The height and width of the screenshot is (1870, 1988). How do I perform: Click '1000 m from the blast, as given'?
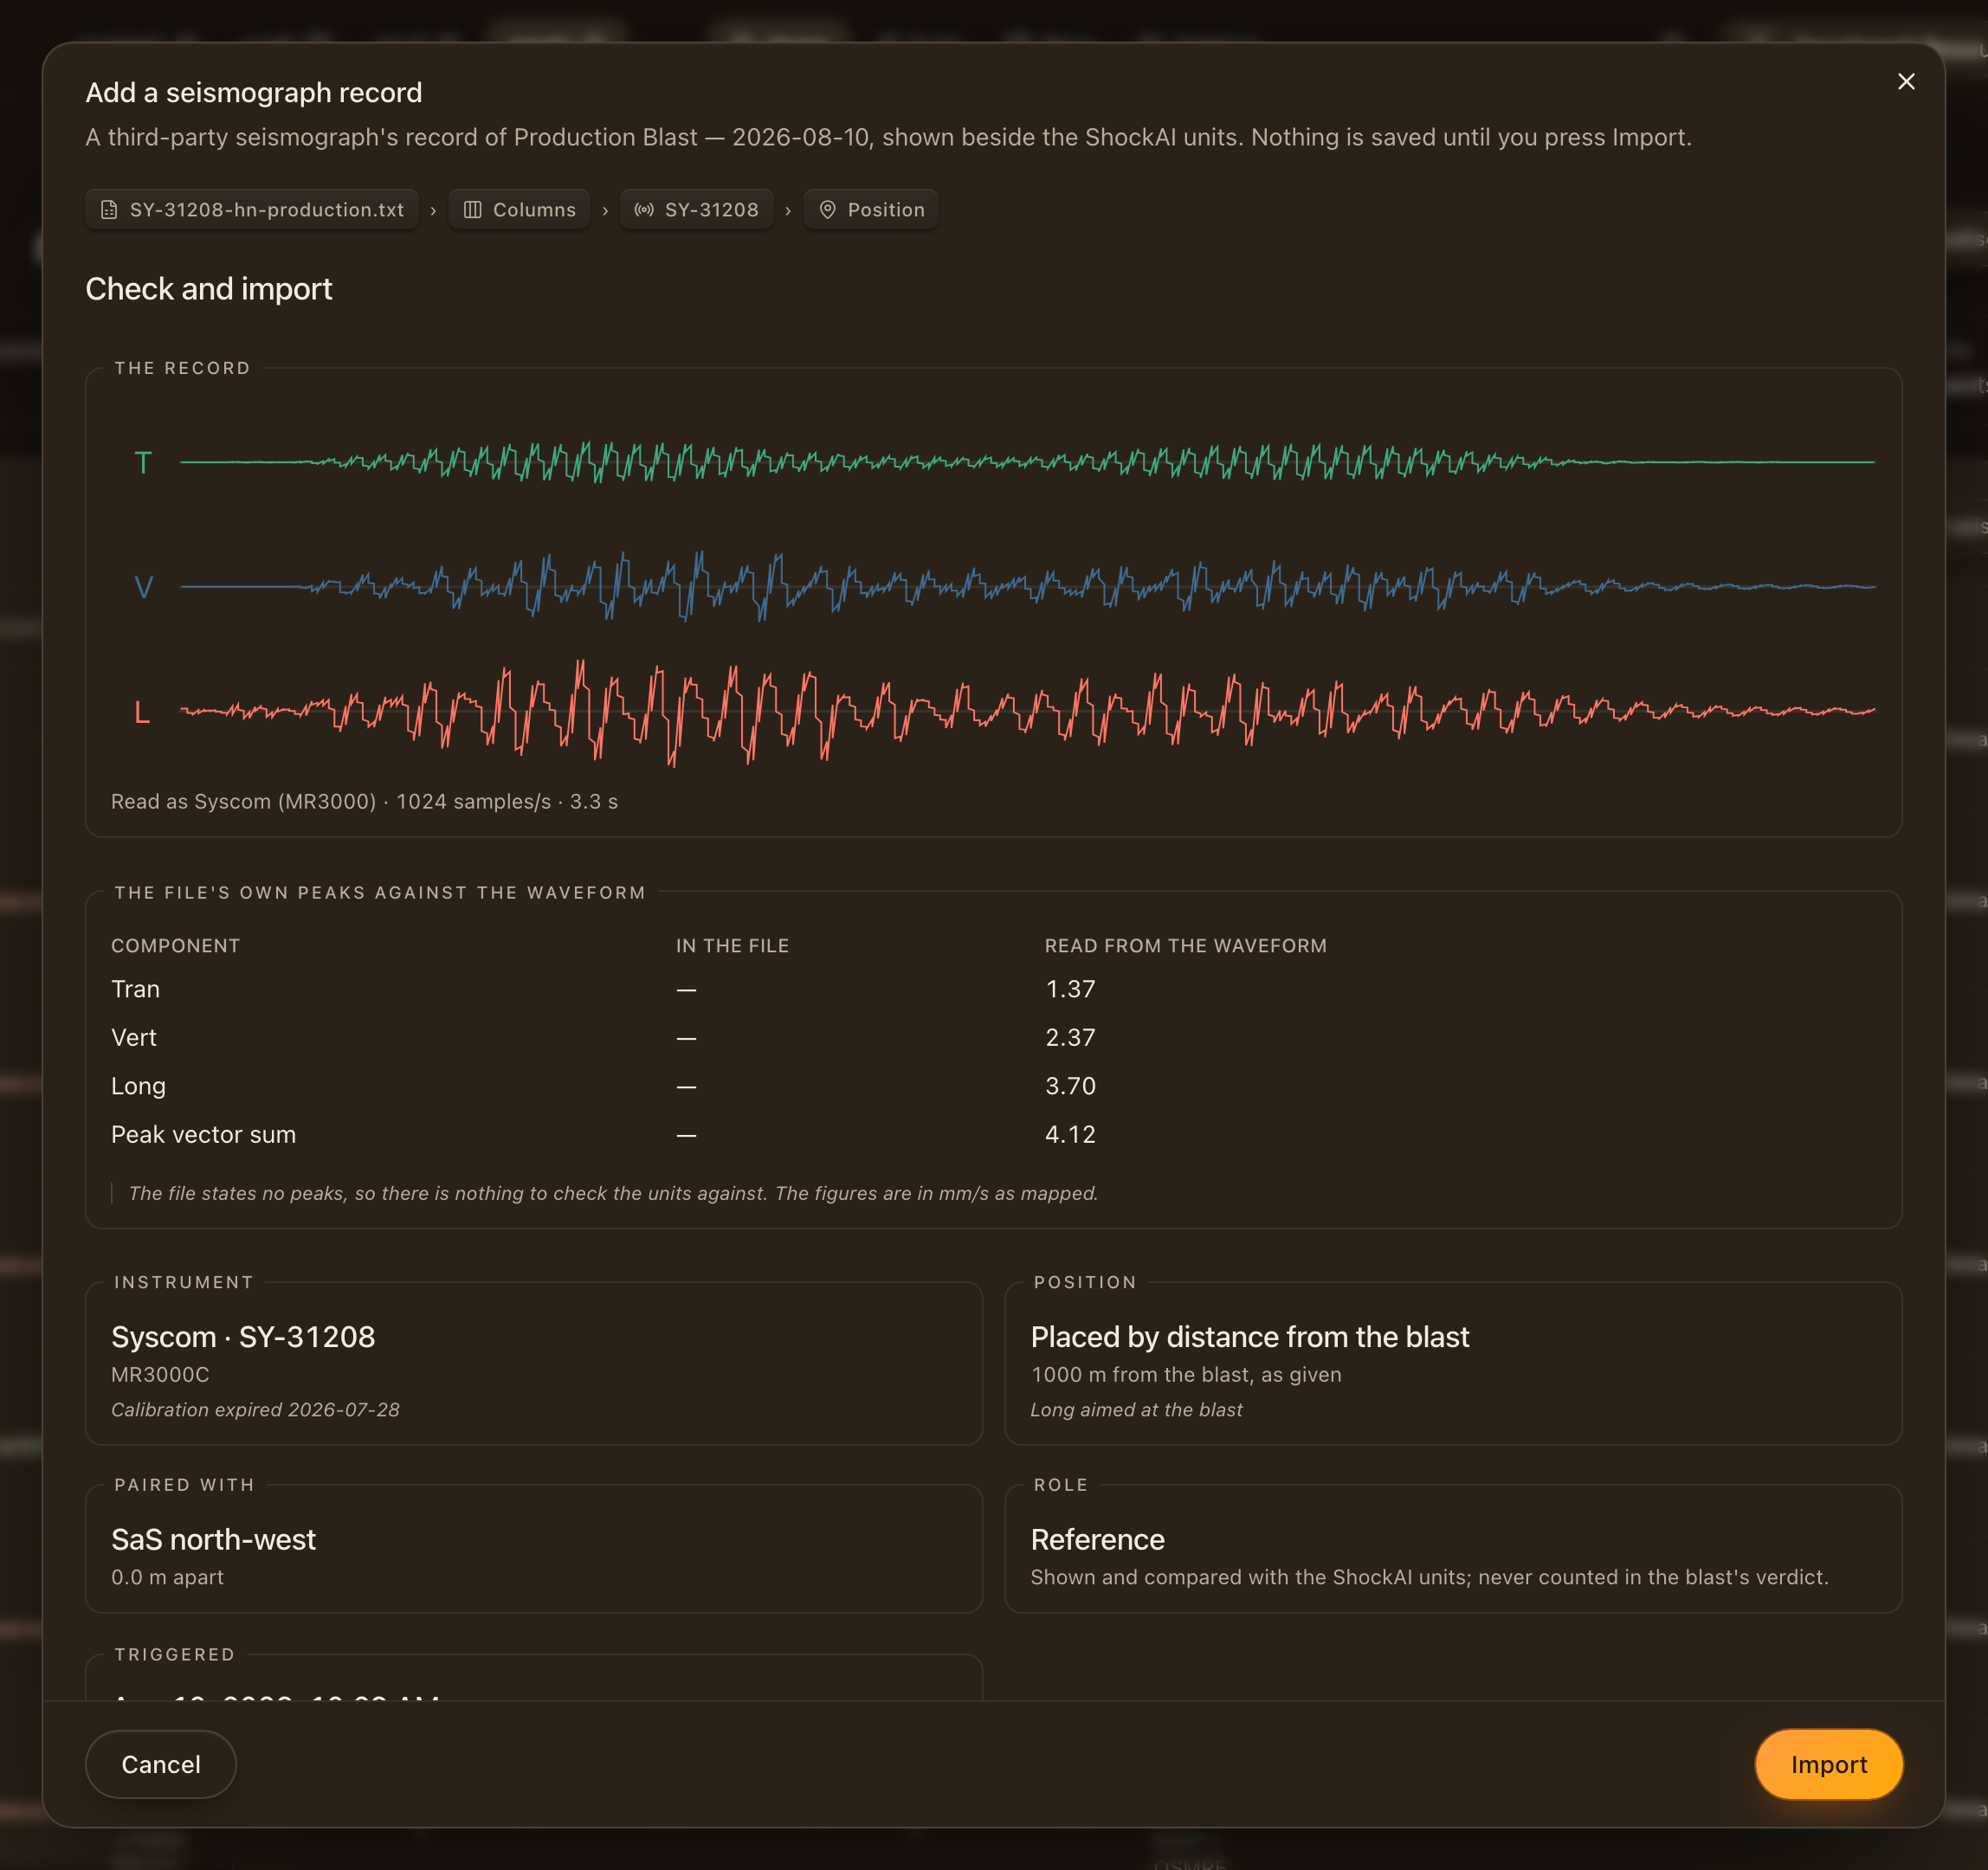(1186, 1375)
